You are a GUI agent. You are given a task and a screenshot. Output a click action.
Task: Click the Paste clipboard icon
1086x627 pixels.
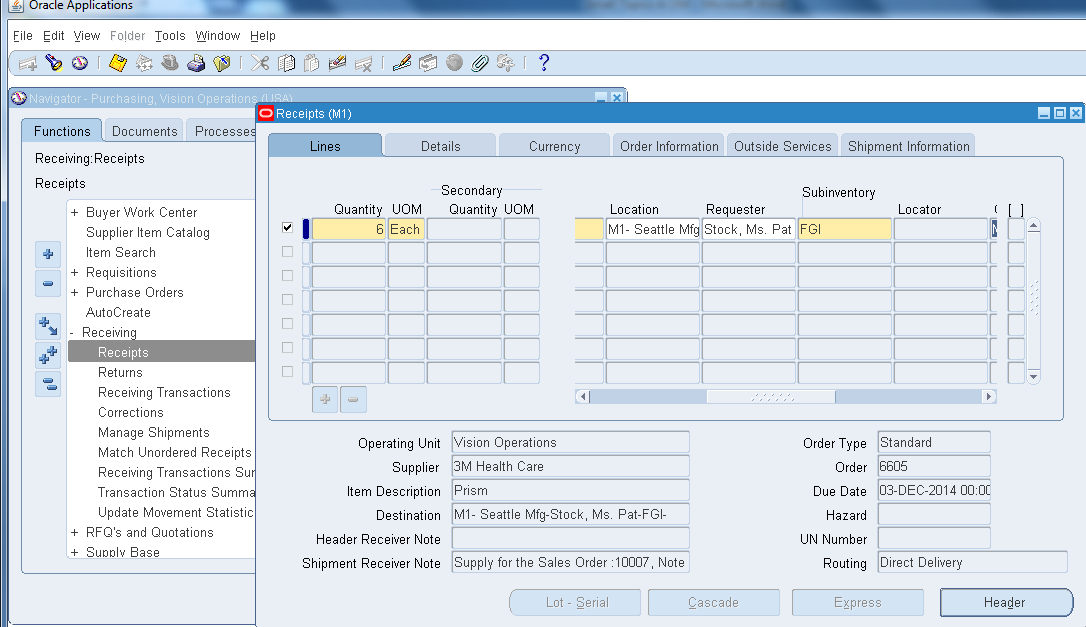coord(312,63)
